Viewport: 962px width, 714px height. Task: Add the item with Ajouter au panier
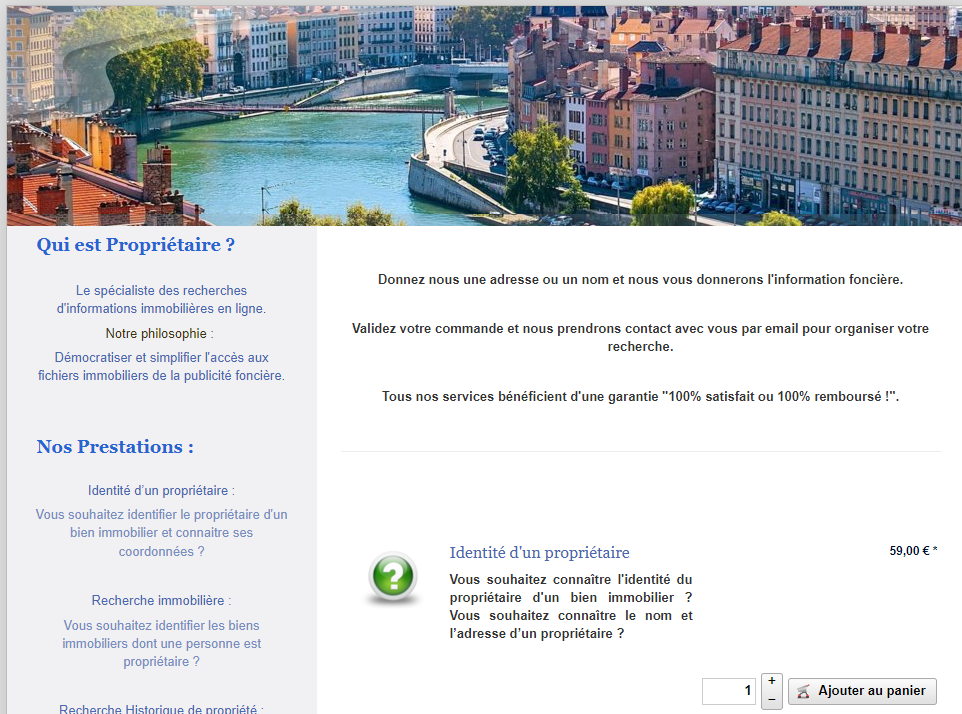click(862, 691)
